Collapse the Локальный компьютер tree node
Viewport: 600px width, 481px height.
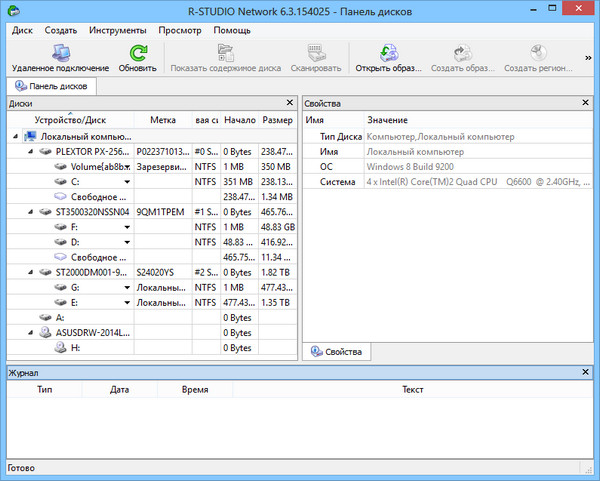(17, 137)
